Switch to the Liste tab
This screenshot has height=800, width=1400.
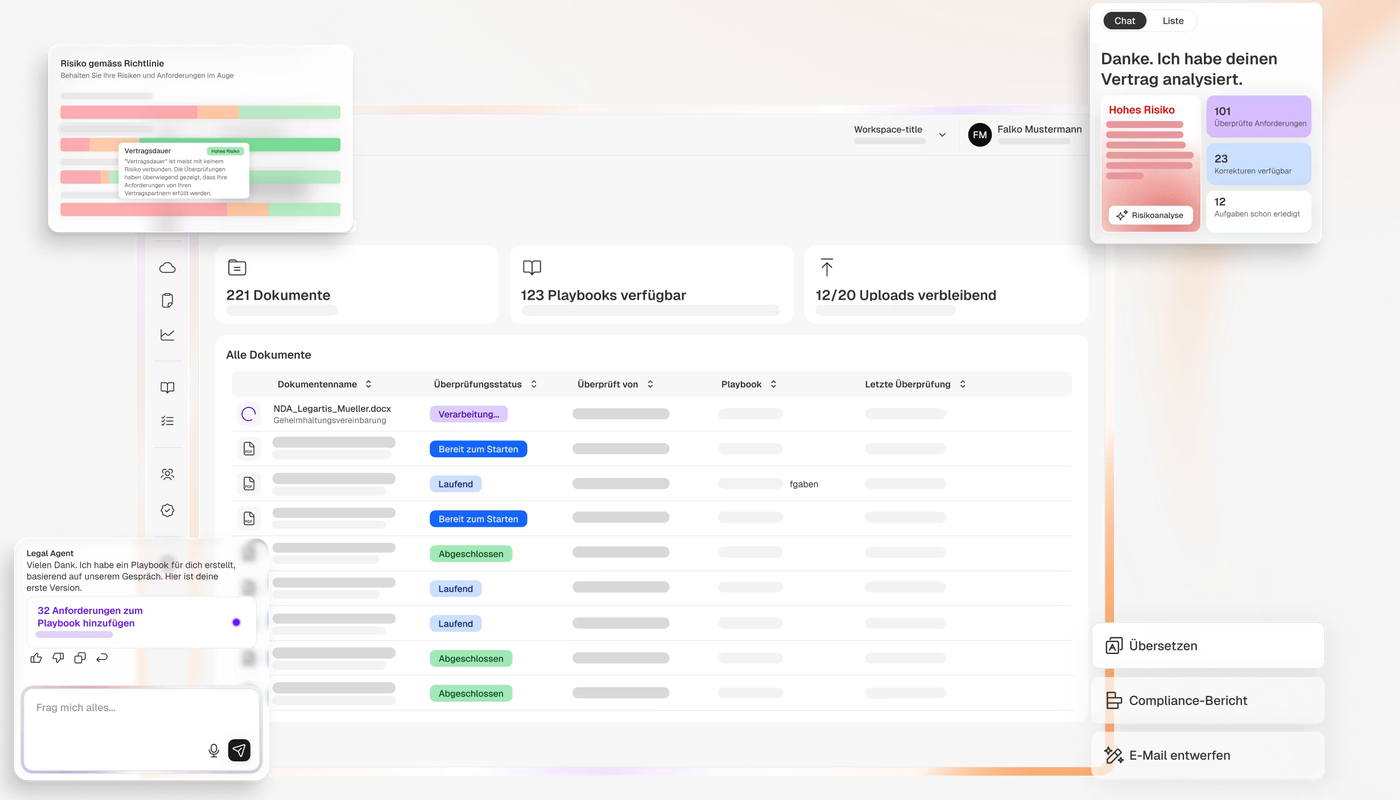pyautogui.click(x=1173, y=21)
